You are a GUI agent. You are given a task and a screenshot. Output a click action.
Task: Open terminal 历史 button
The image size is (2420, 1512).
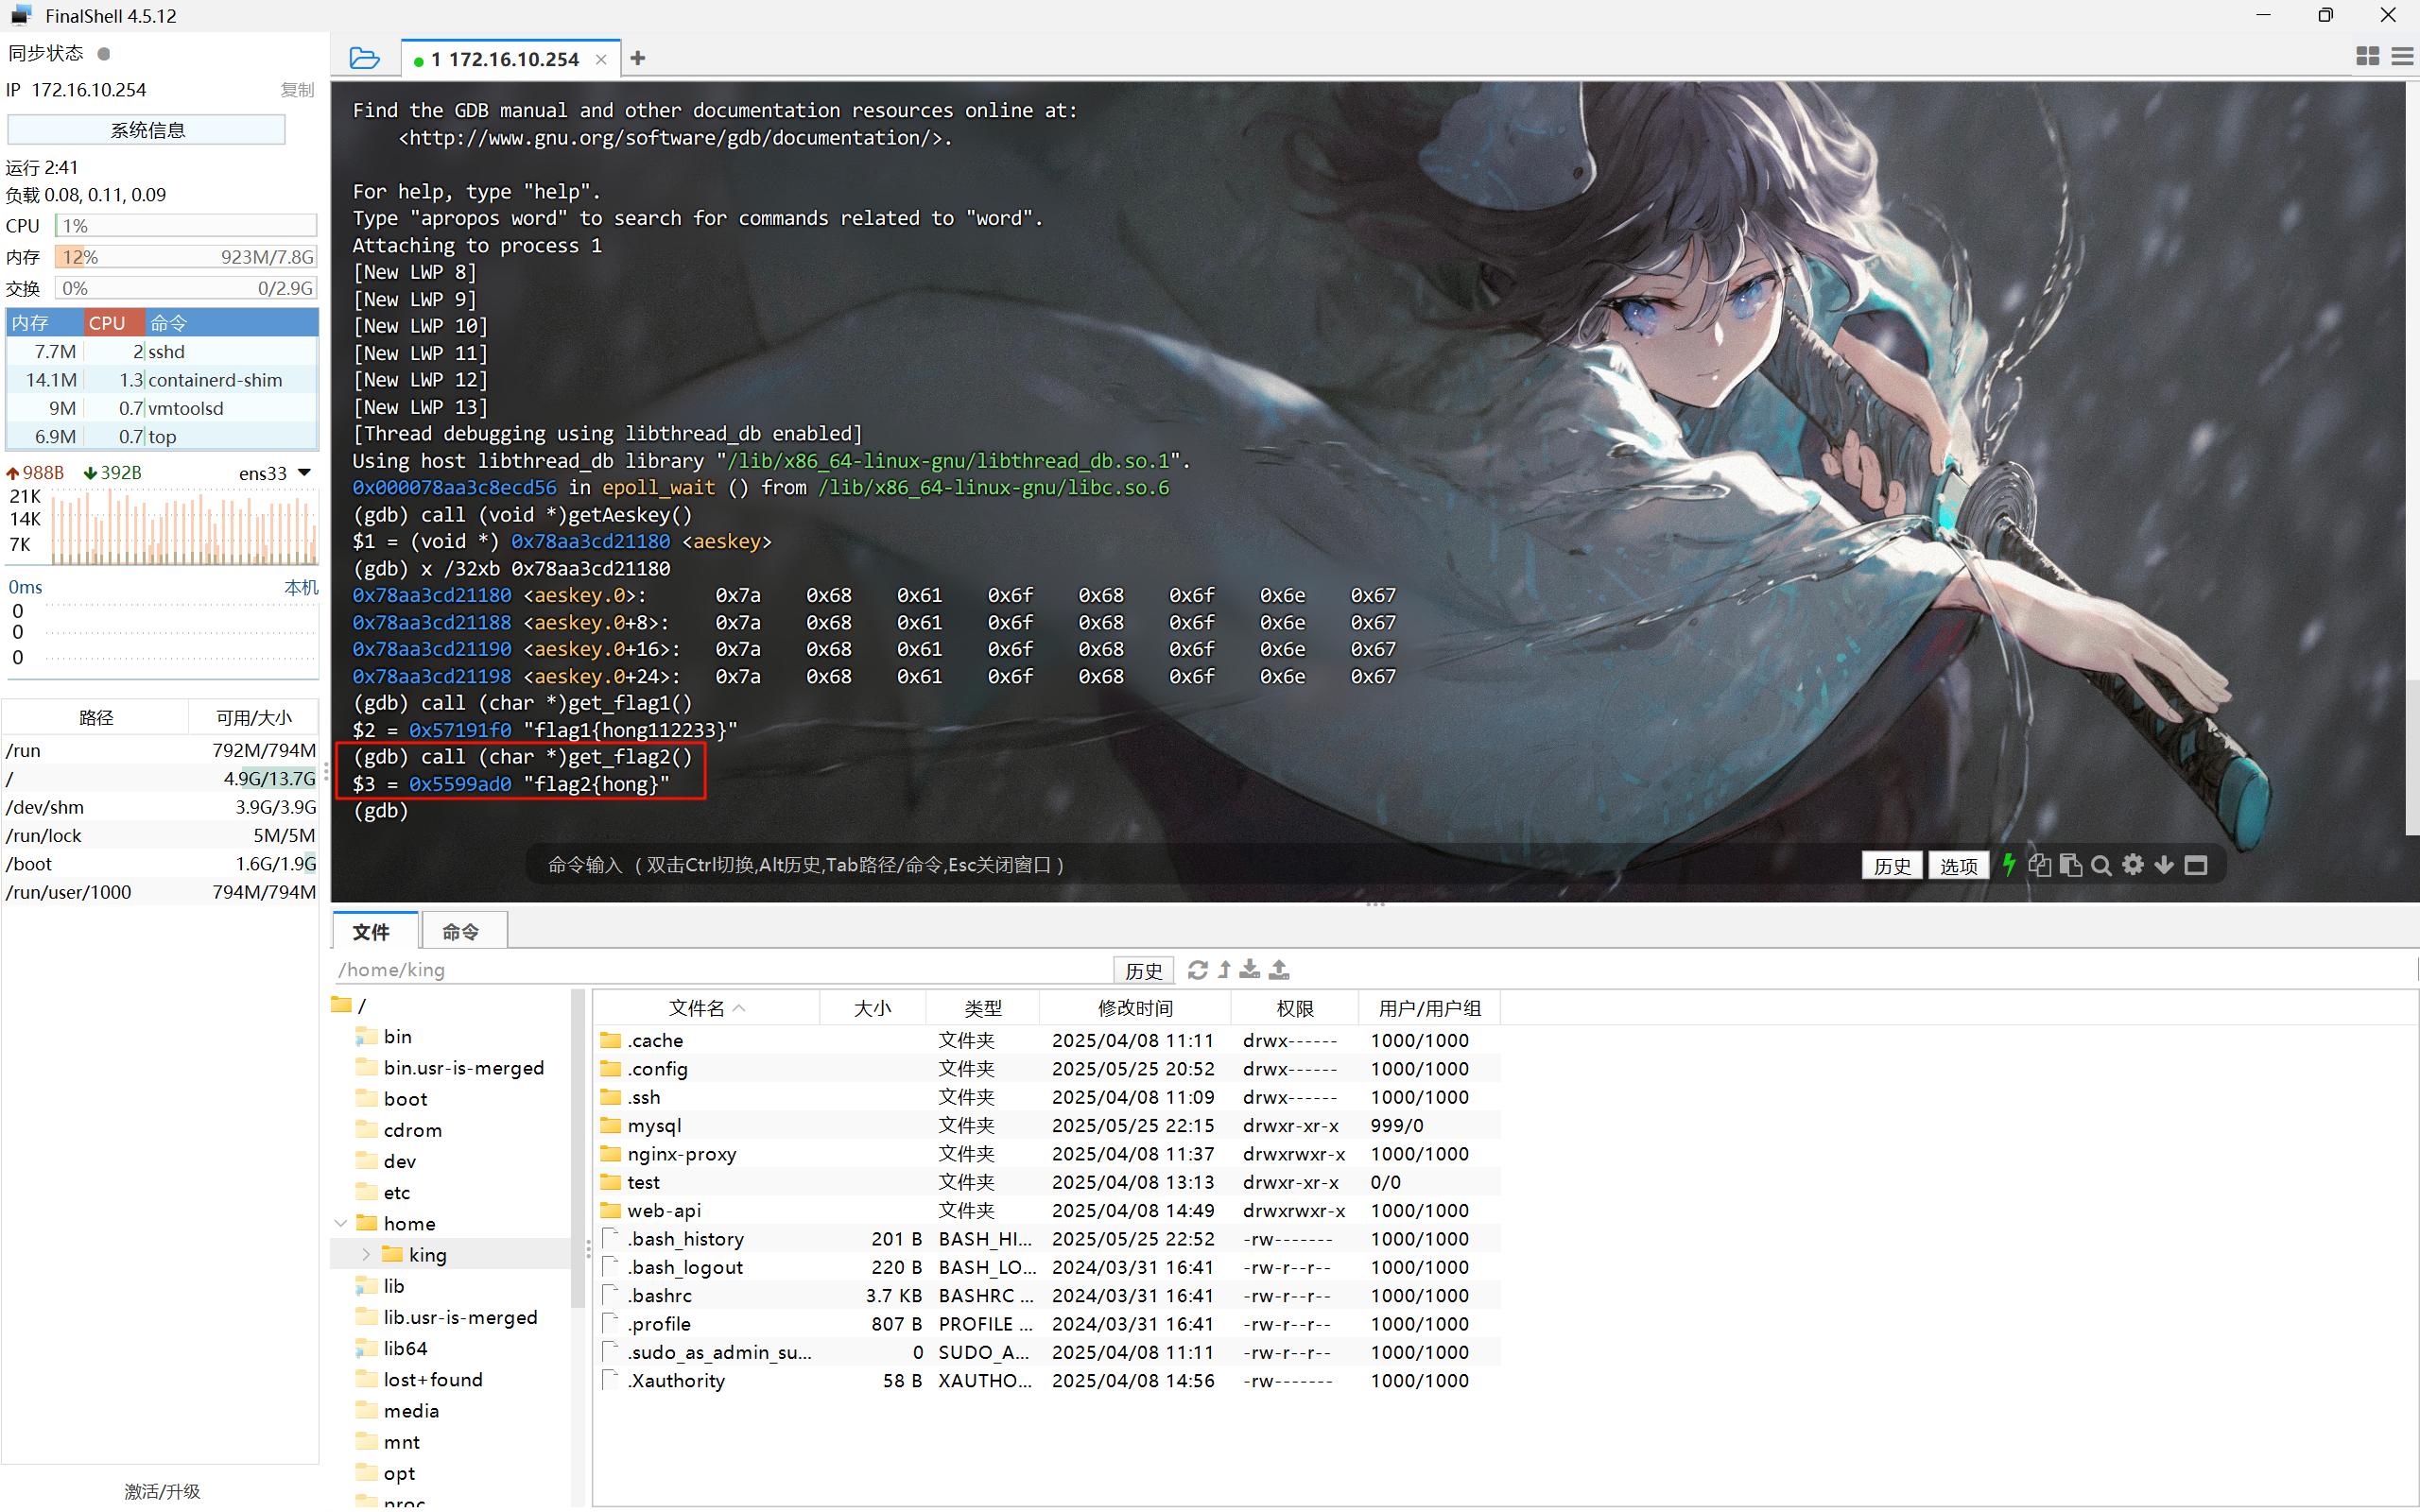point(1891,866)
